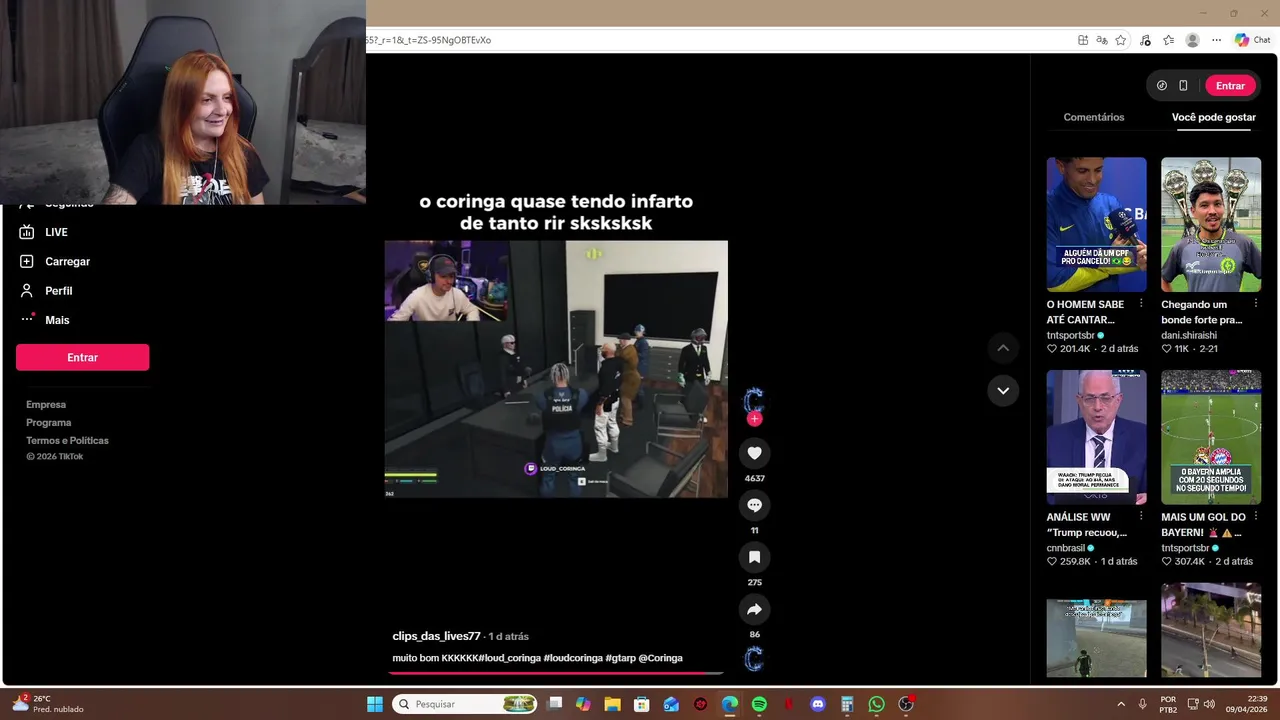The image size is (1280, 720).
Task: Expand Termos e Políticas footer section
Action: click(x=67, y=440)
